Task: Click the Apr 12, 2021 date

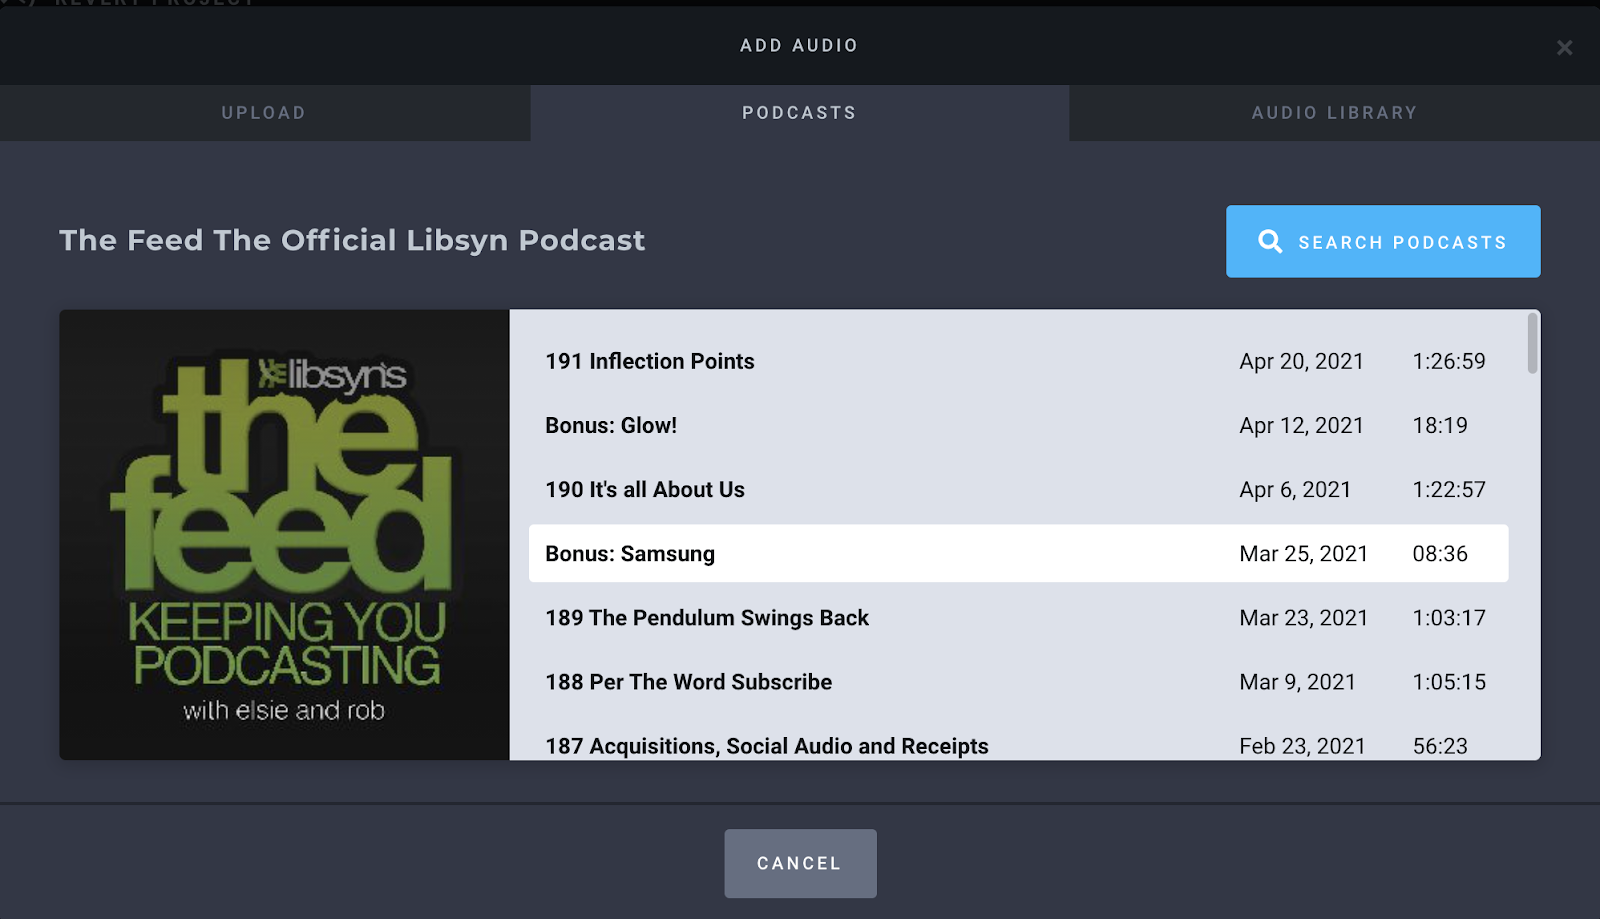Action: pyautogui.click(x=1301, y=425)
